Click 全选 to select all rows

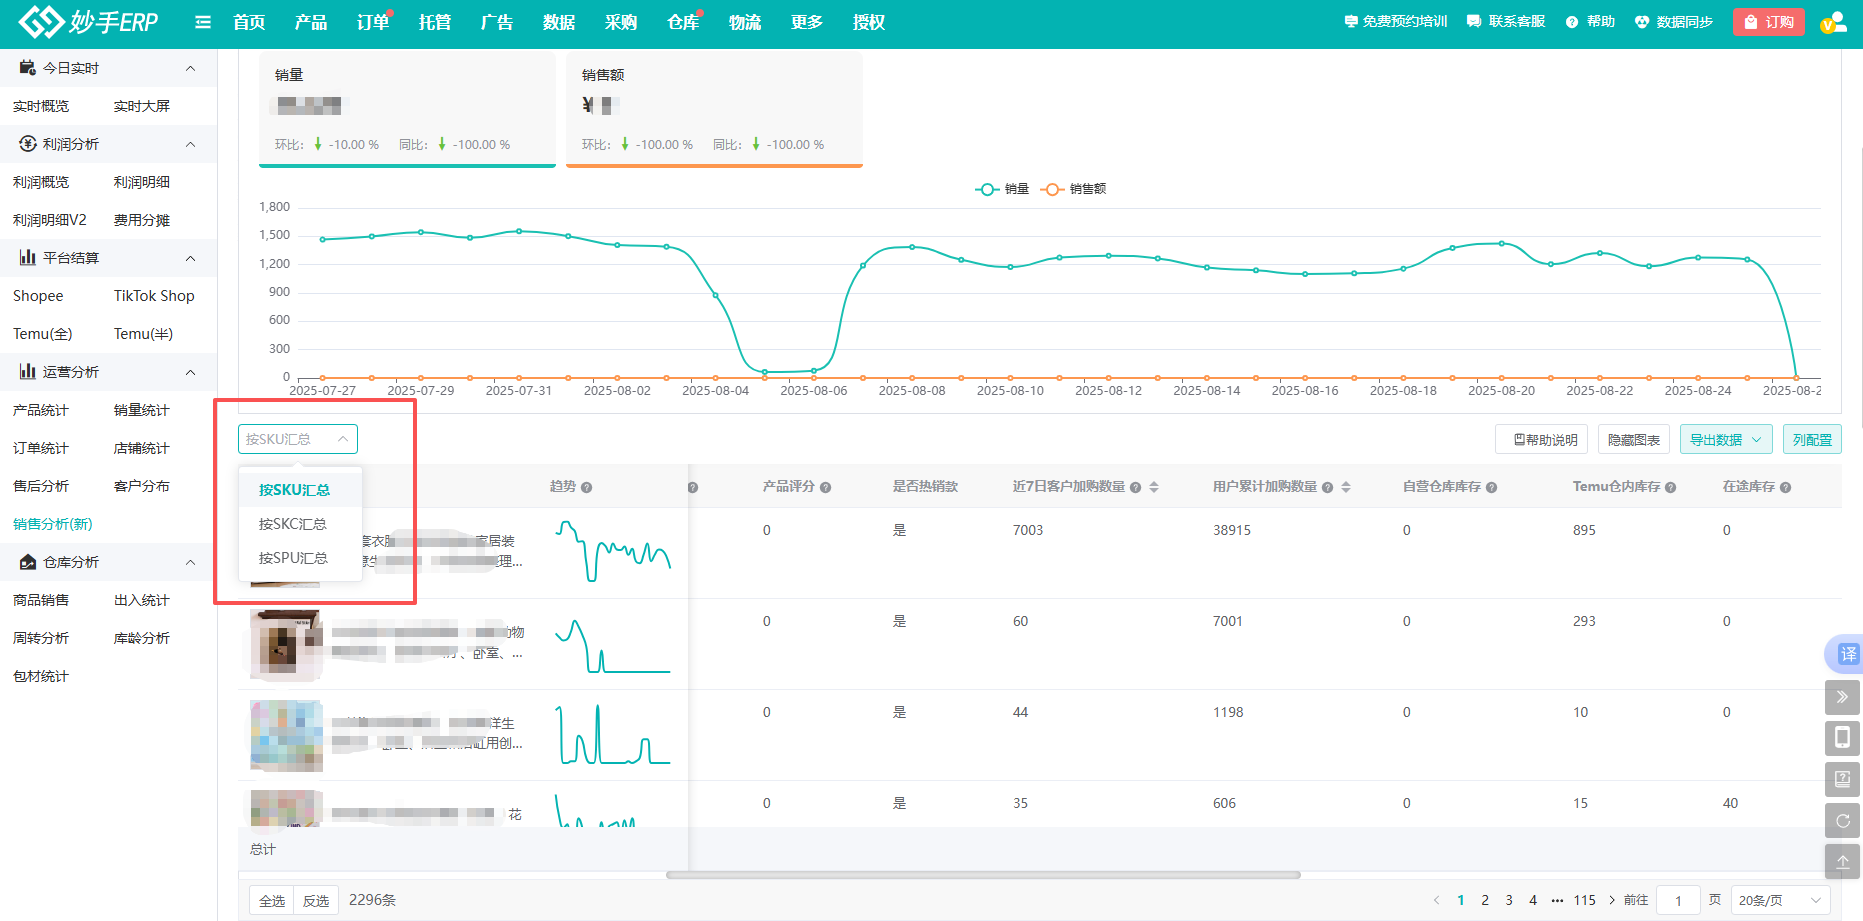[272, 901]
